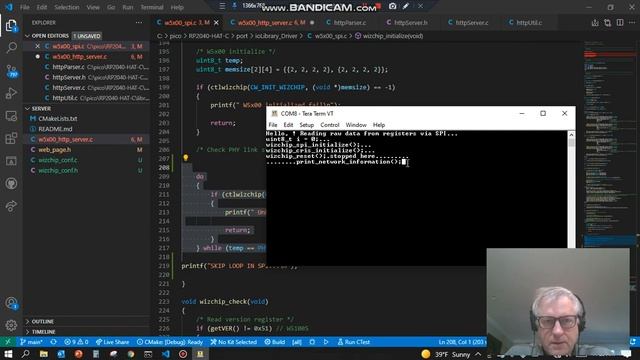The image size is (640, 360).
Task: Click the remote window indicator in status bar
Action: [7, 342]
